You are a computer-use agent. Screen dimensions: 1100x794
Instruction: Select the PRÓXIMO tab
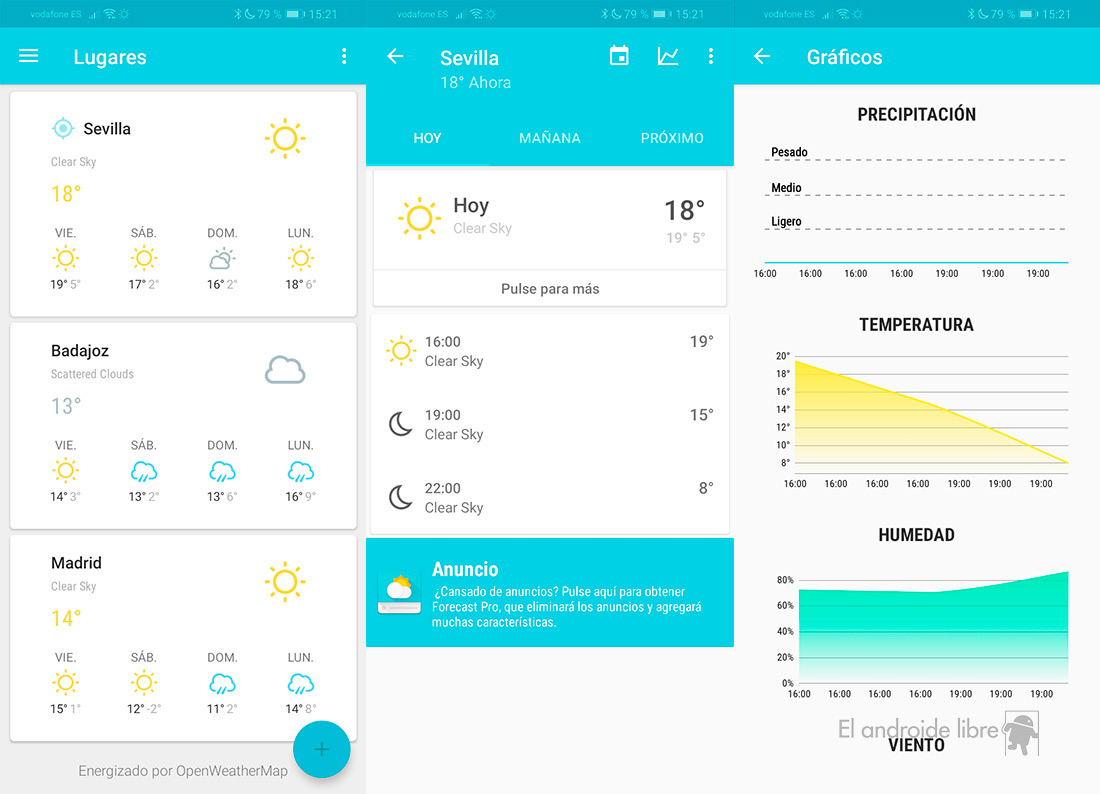(x=672, y=138)
